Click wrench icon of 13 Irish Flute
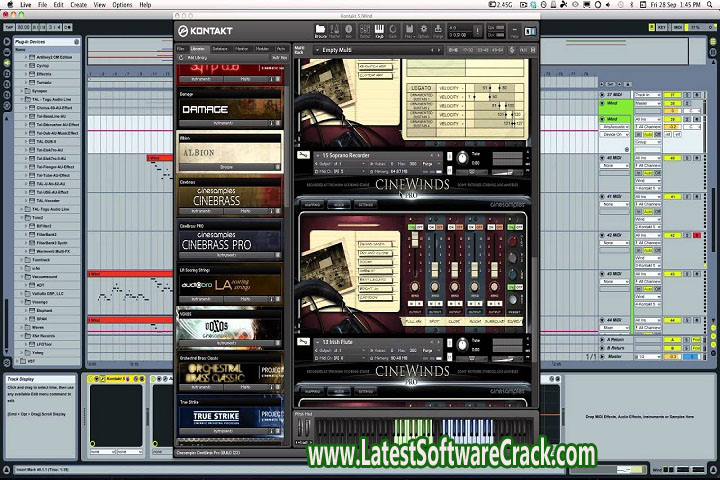 (x=303, y=342)
